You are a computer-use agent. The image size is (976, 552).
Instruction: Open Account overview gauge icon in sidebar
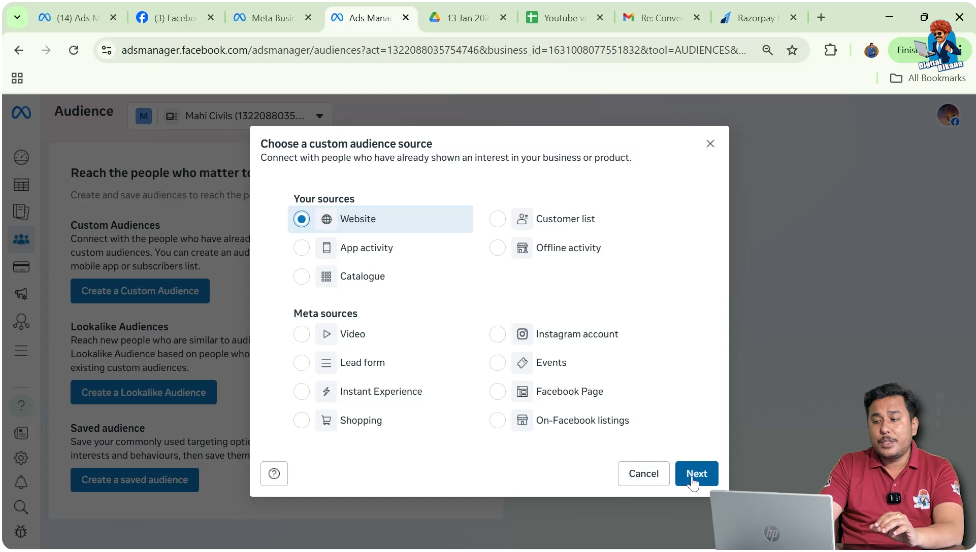[21, 157]
